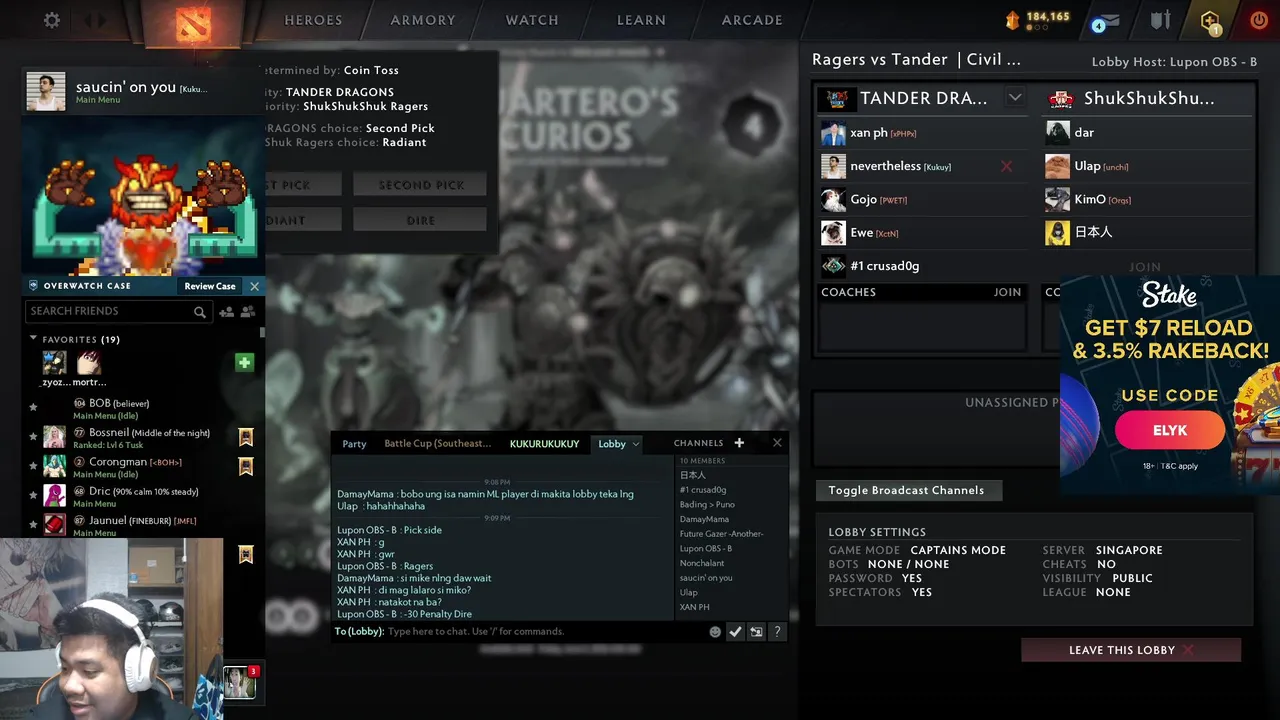Screen dimensions: 1280x720
Task: Click the pop-out chat window icon
Action: [x=756, y=632]
